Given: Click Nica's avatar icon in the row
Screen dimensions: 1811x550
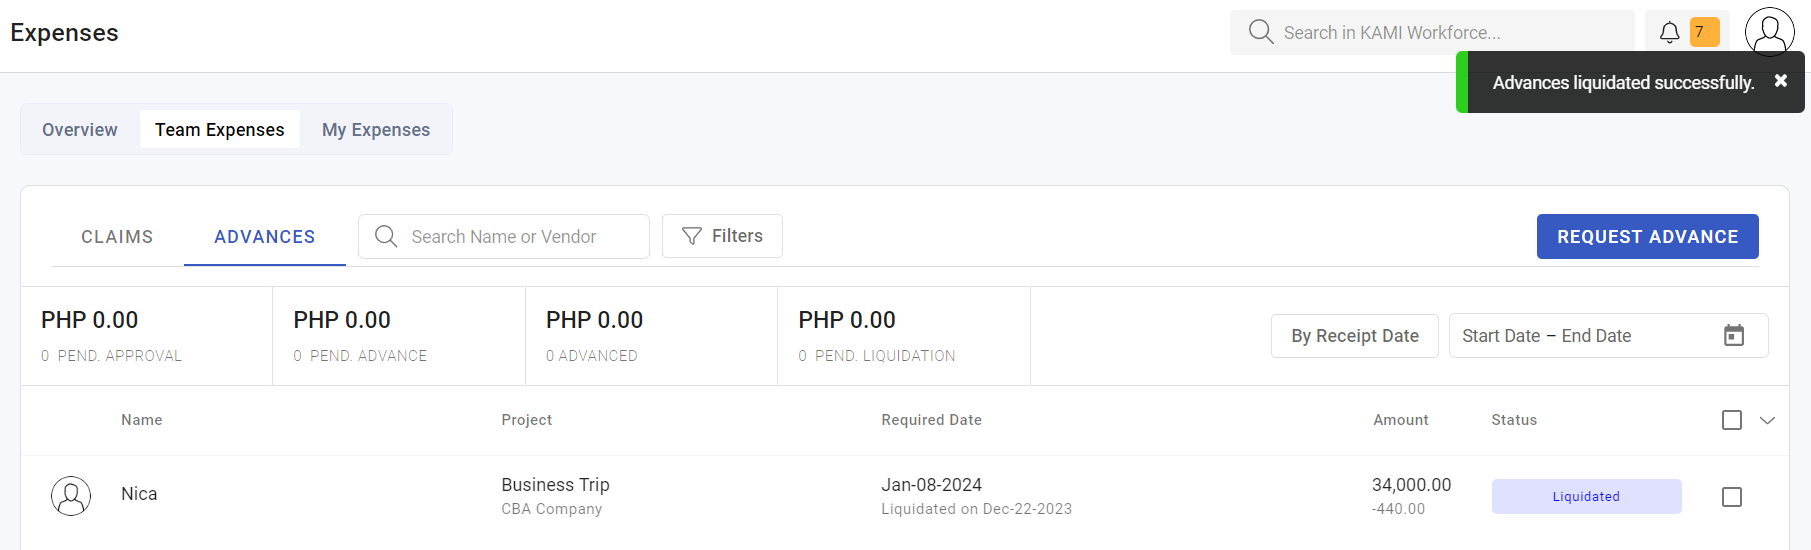Looking at the screenshot, I should point(71,496).
